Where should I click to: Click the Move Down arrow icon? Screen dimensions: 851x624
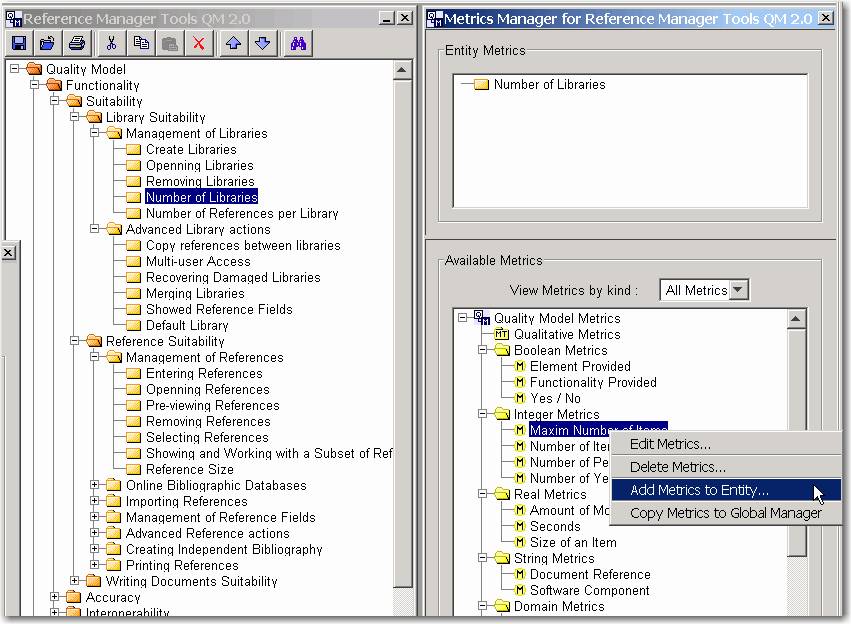click(x=262, y=43)
